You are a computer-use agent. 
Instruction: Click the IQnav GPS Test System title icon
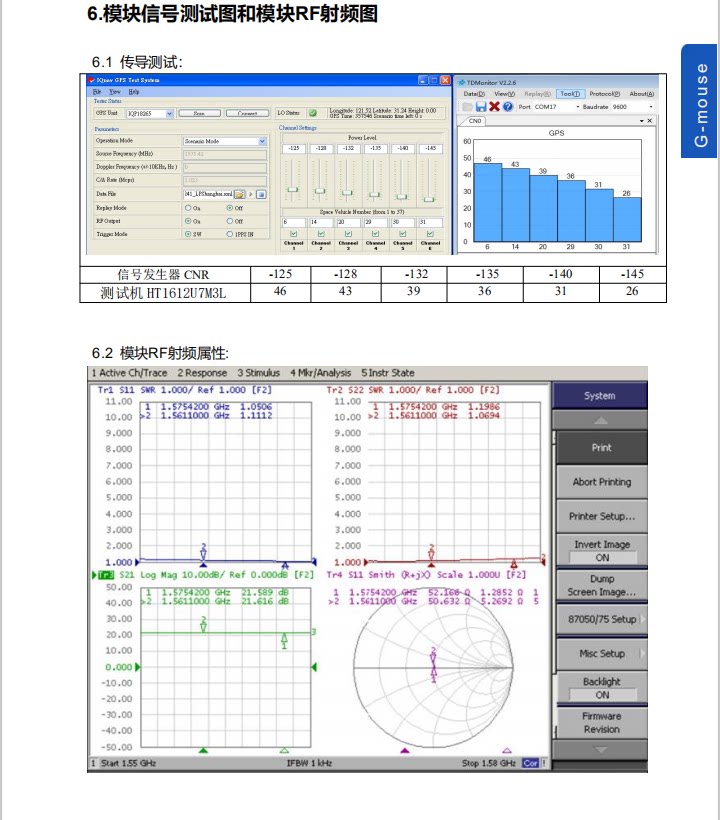[92, 80]
